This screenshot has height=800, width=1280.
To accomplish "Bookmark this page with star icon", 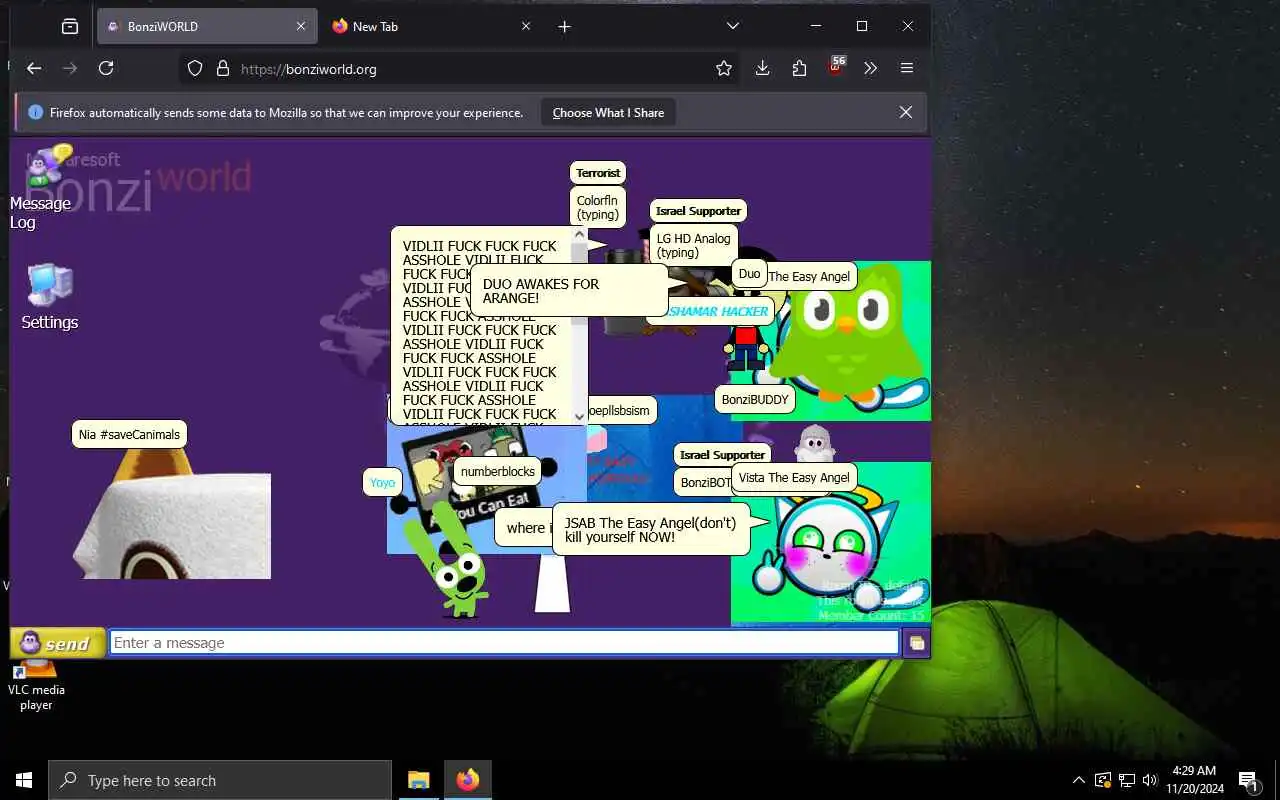I will (x=724, y=68).
